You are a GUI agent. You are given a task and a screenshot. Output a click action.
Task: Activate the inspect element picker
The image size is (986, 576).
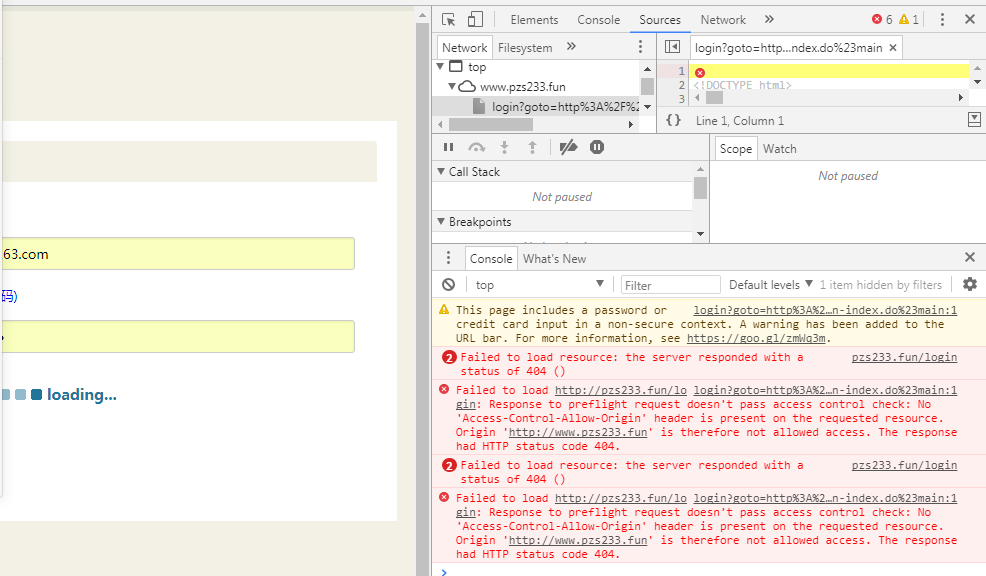[449, 19]
